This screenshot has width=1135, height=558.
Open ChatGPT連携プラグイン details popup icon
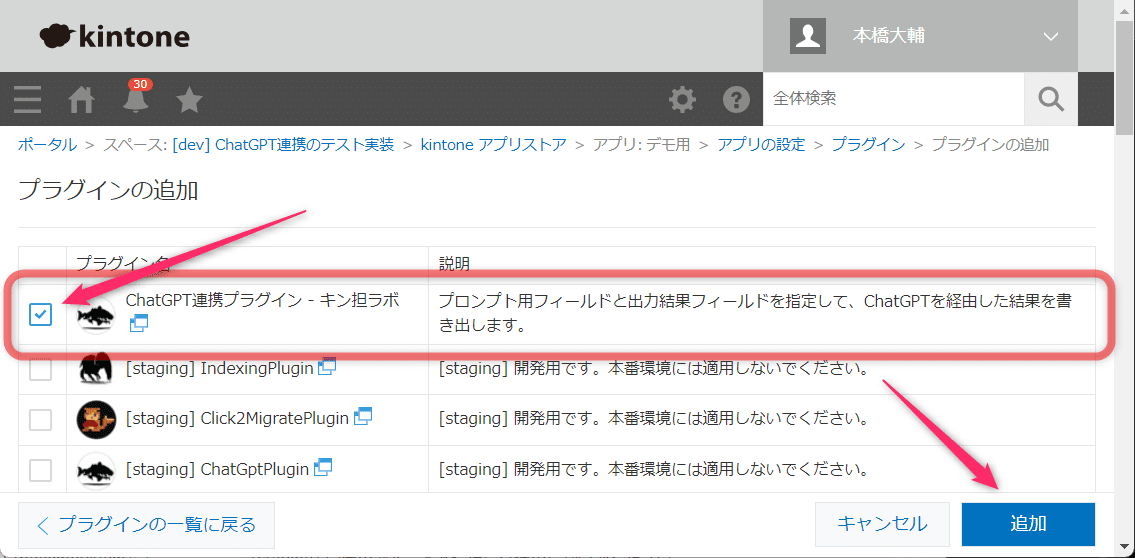tap(138, 324)
